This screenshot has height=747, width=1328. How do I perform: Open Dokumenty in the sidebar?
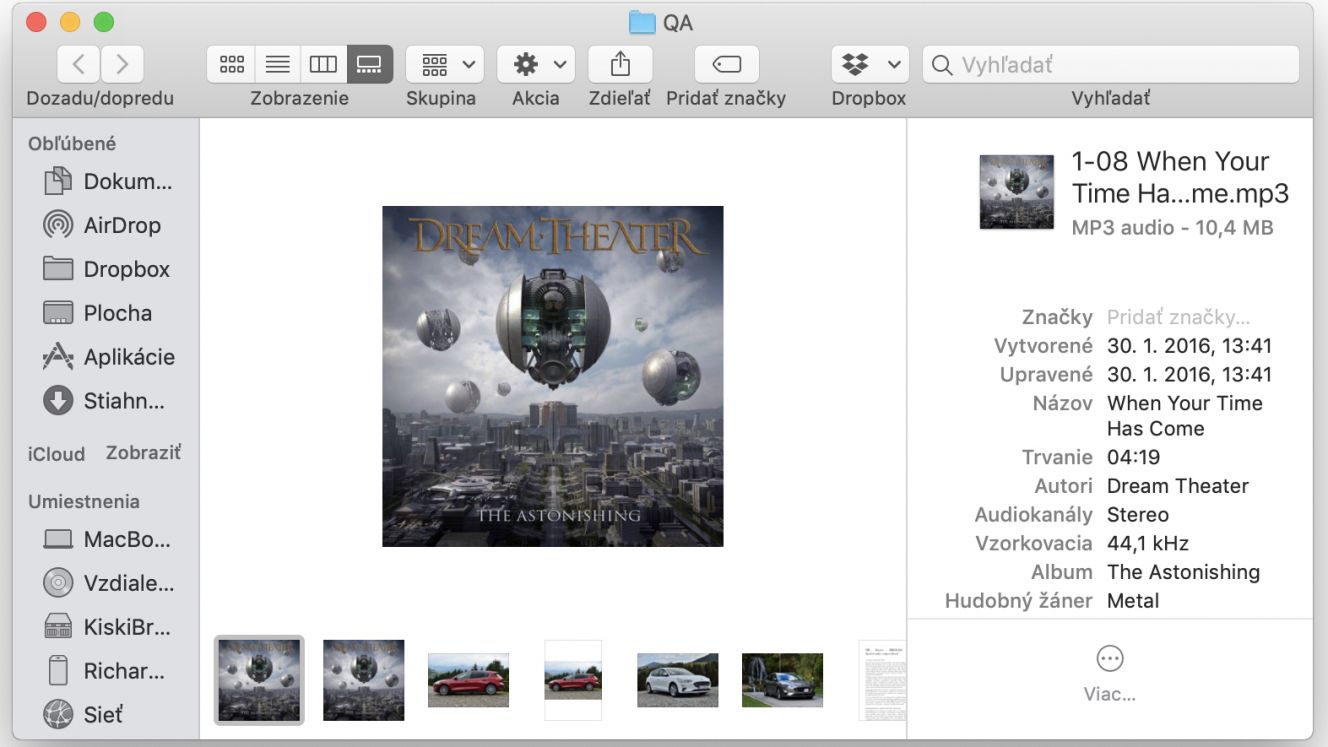pyautogui.click(x=107, y=181)
